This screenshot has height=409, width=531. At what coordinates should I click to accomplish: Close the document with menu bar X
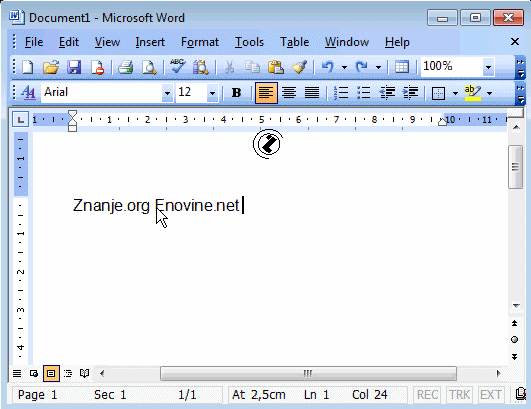coord(515,42)
